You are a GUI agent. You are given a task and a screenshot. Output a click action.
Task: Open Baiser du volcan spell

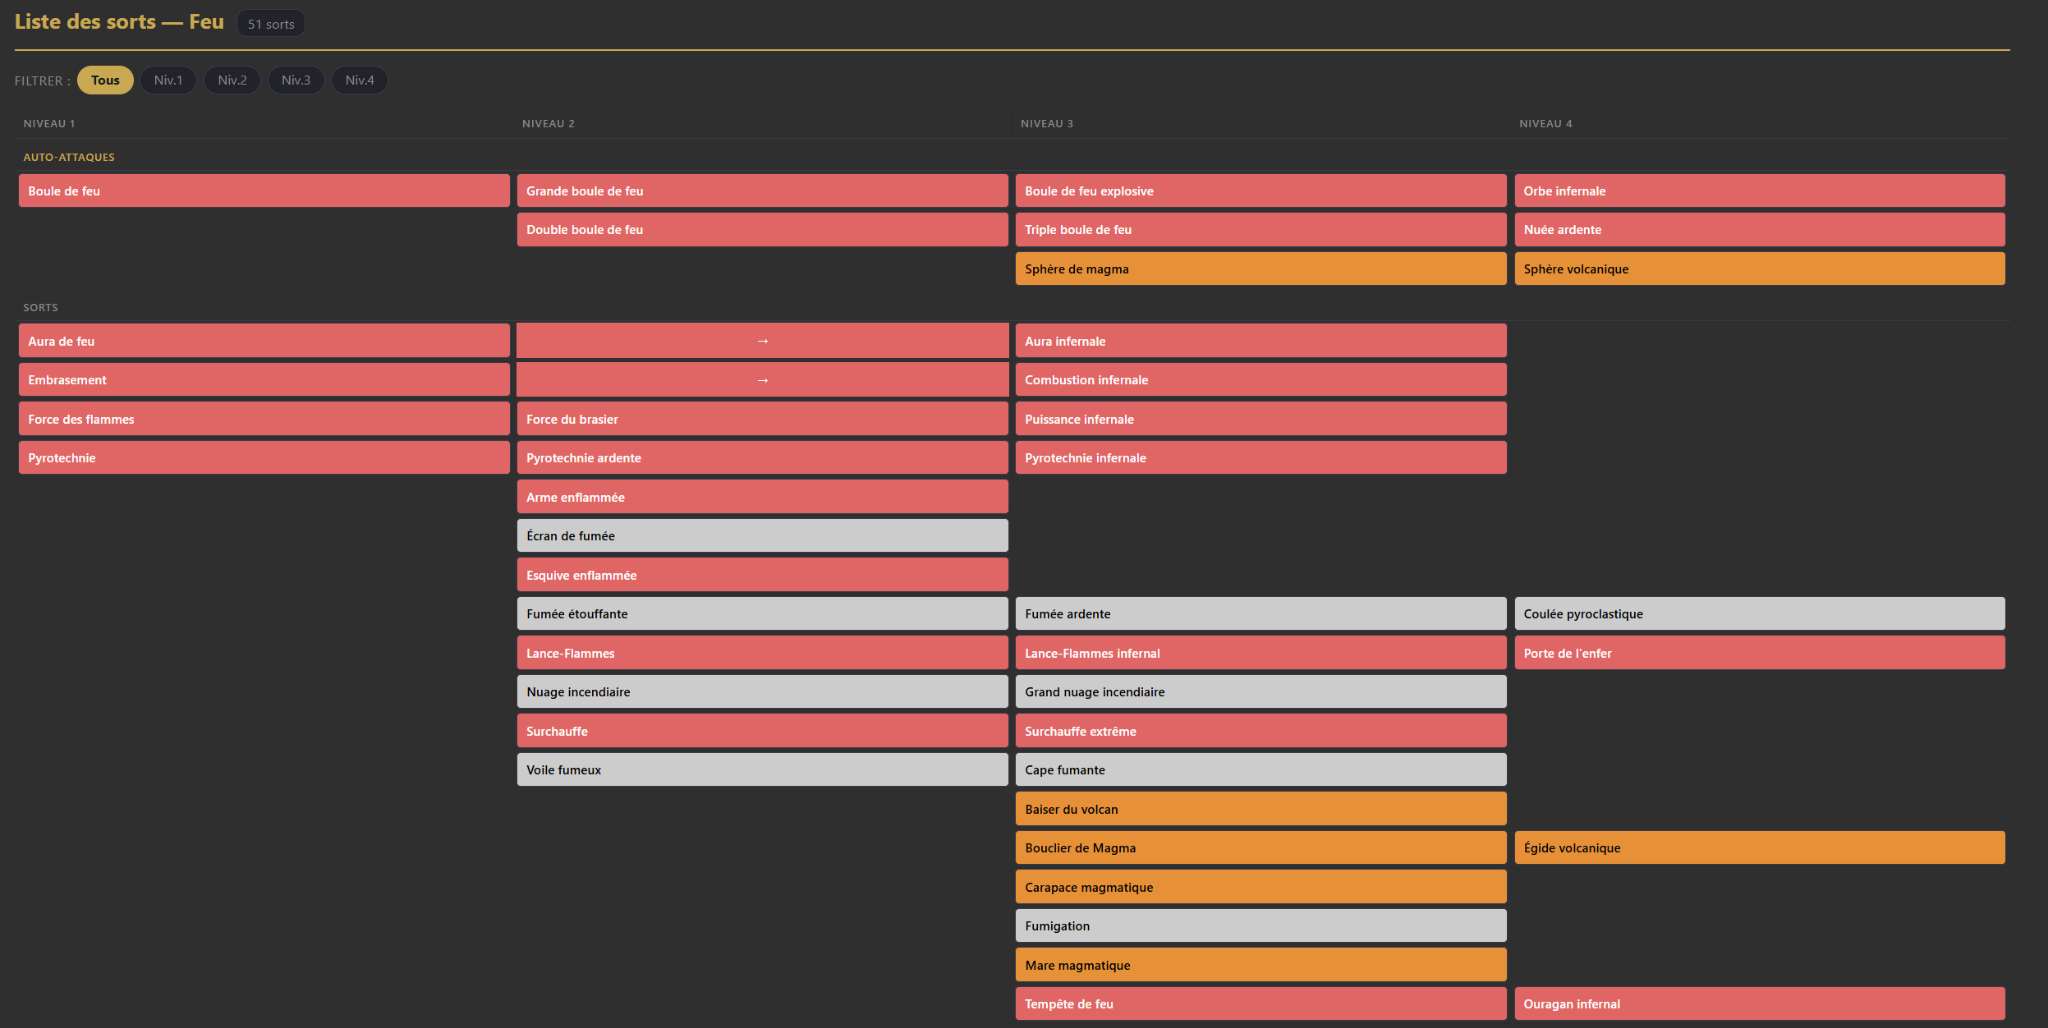[1261, 809]
